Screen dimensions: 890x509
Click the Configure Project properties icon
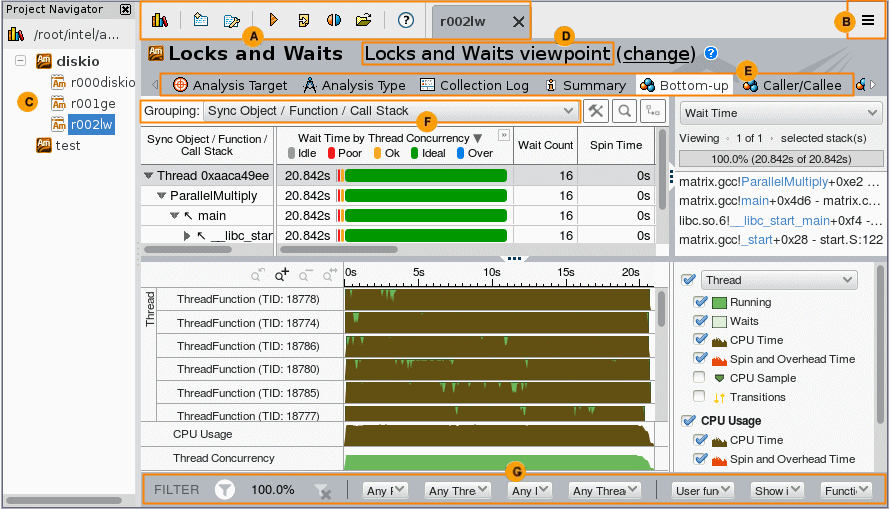click(232, 20)
